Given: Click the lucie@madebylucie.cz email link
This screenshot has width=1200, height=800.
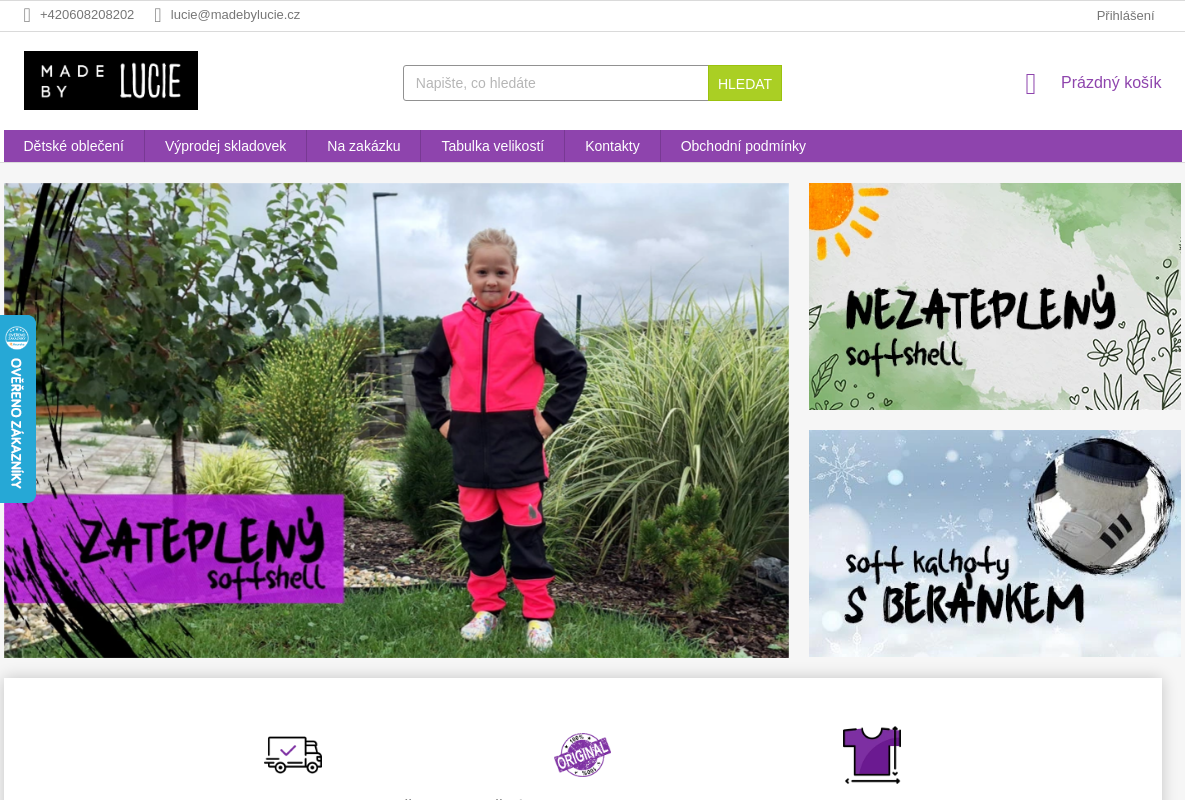Looking at the screenshot, I should pos(235,15).
